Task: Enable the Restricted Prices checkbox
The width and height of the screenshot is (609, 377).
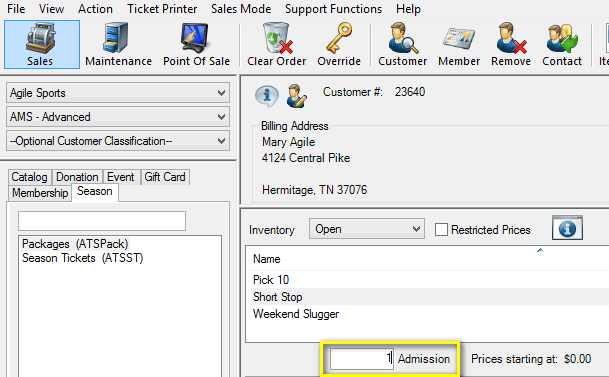Action: pos(441,229)
